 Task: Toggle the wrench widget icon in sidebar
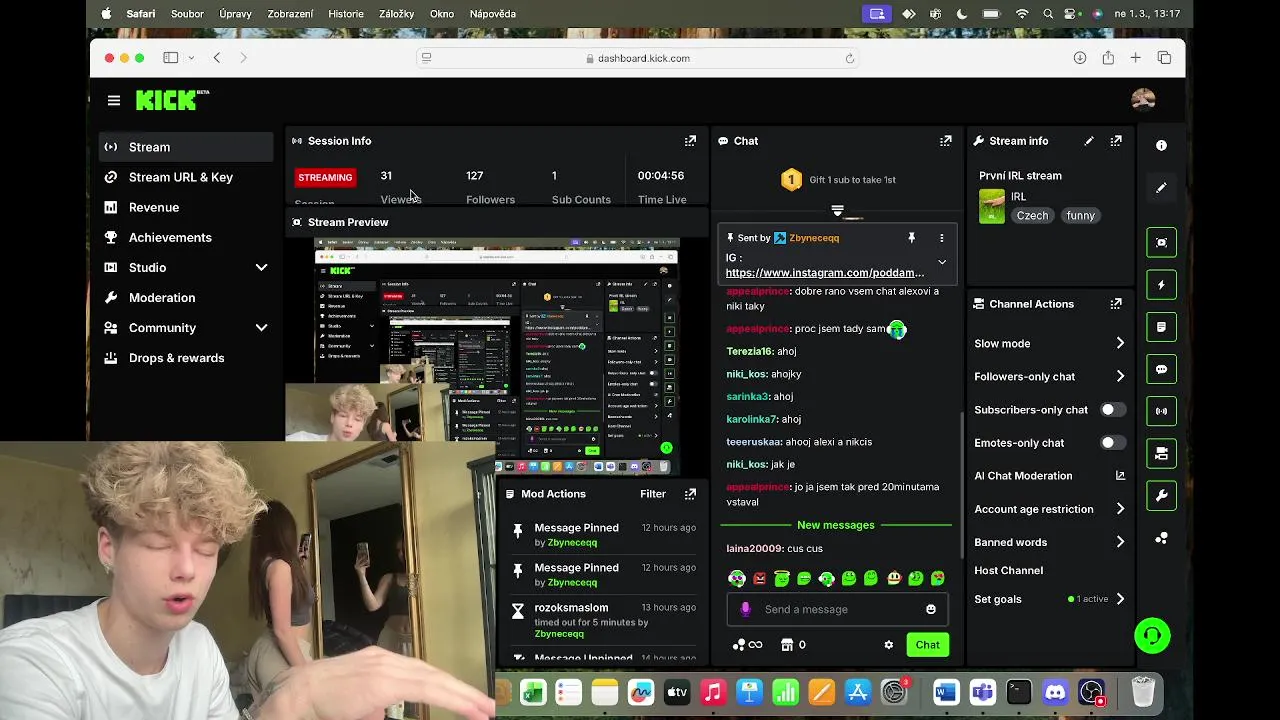point(1161,496)
